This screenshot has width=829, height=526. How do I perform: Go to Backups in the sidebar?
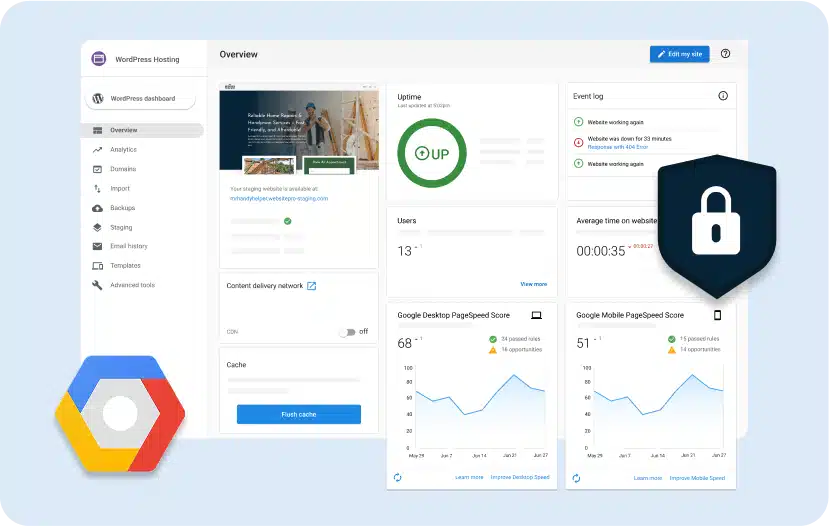[122, 208]
